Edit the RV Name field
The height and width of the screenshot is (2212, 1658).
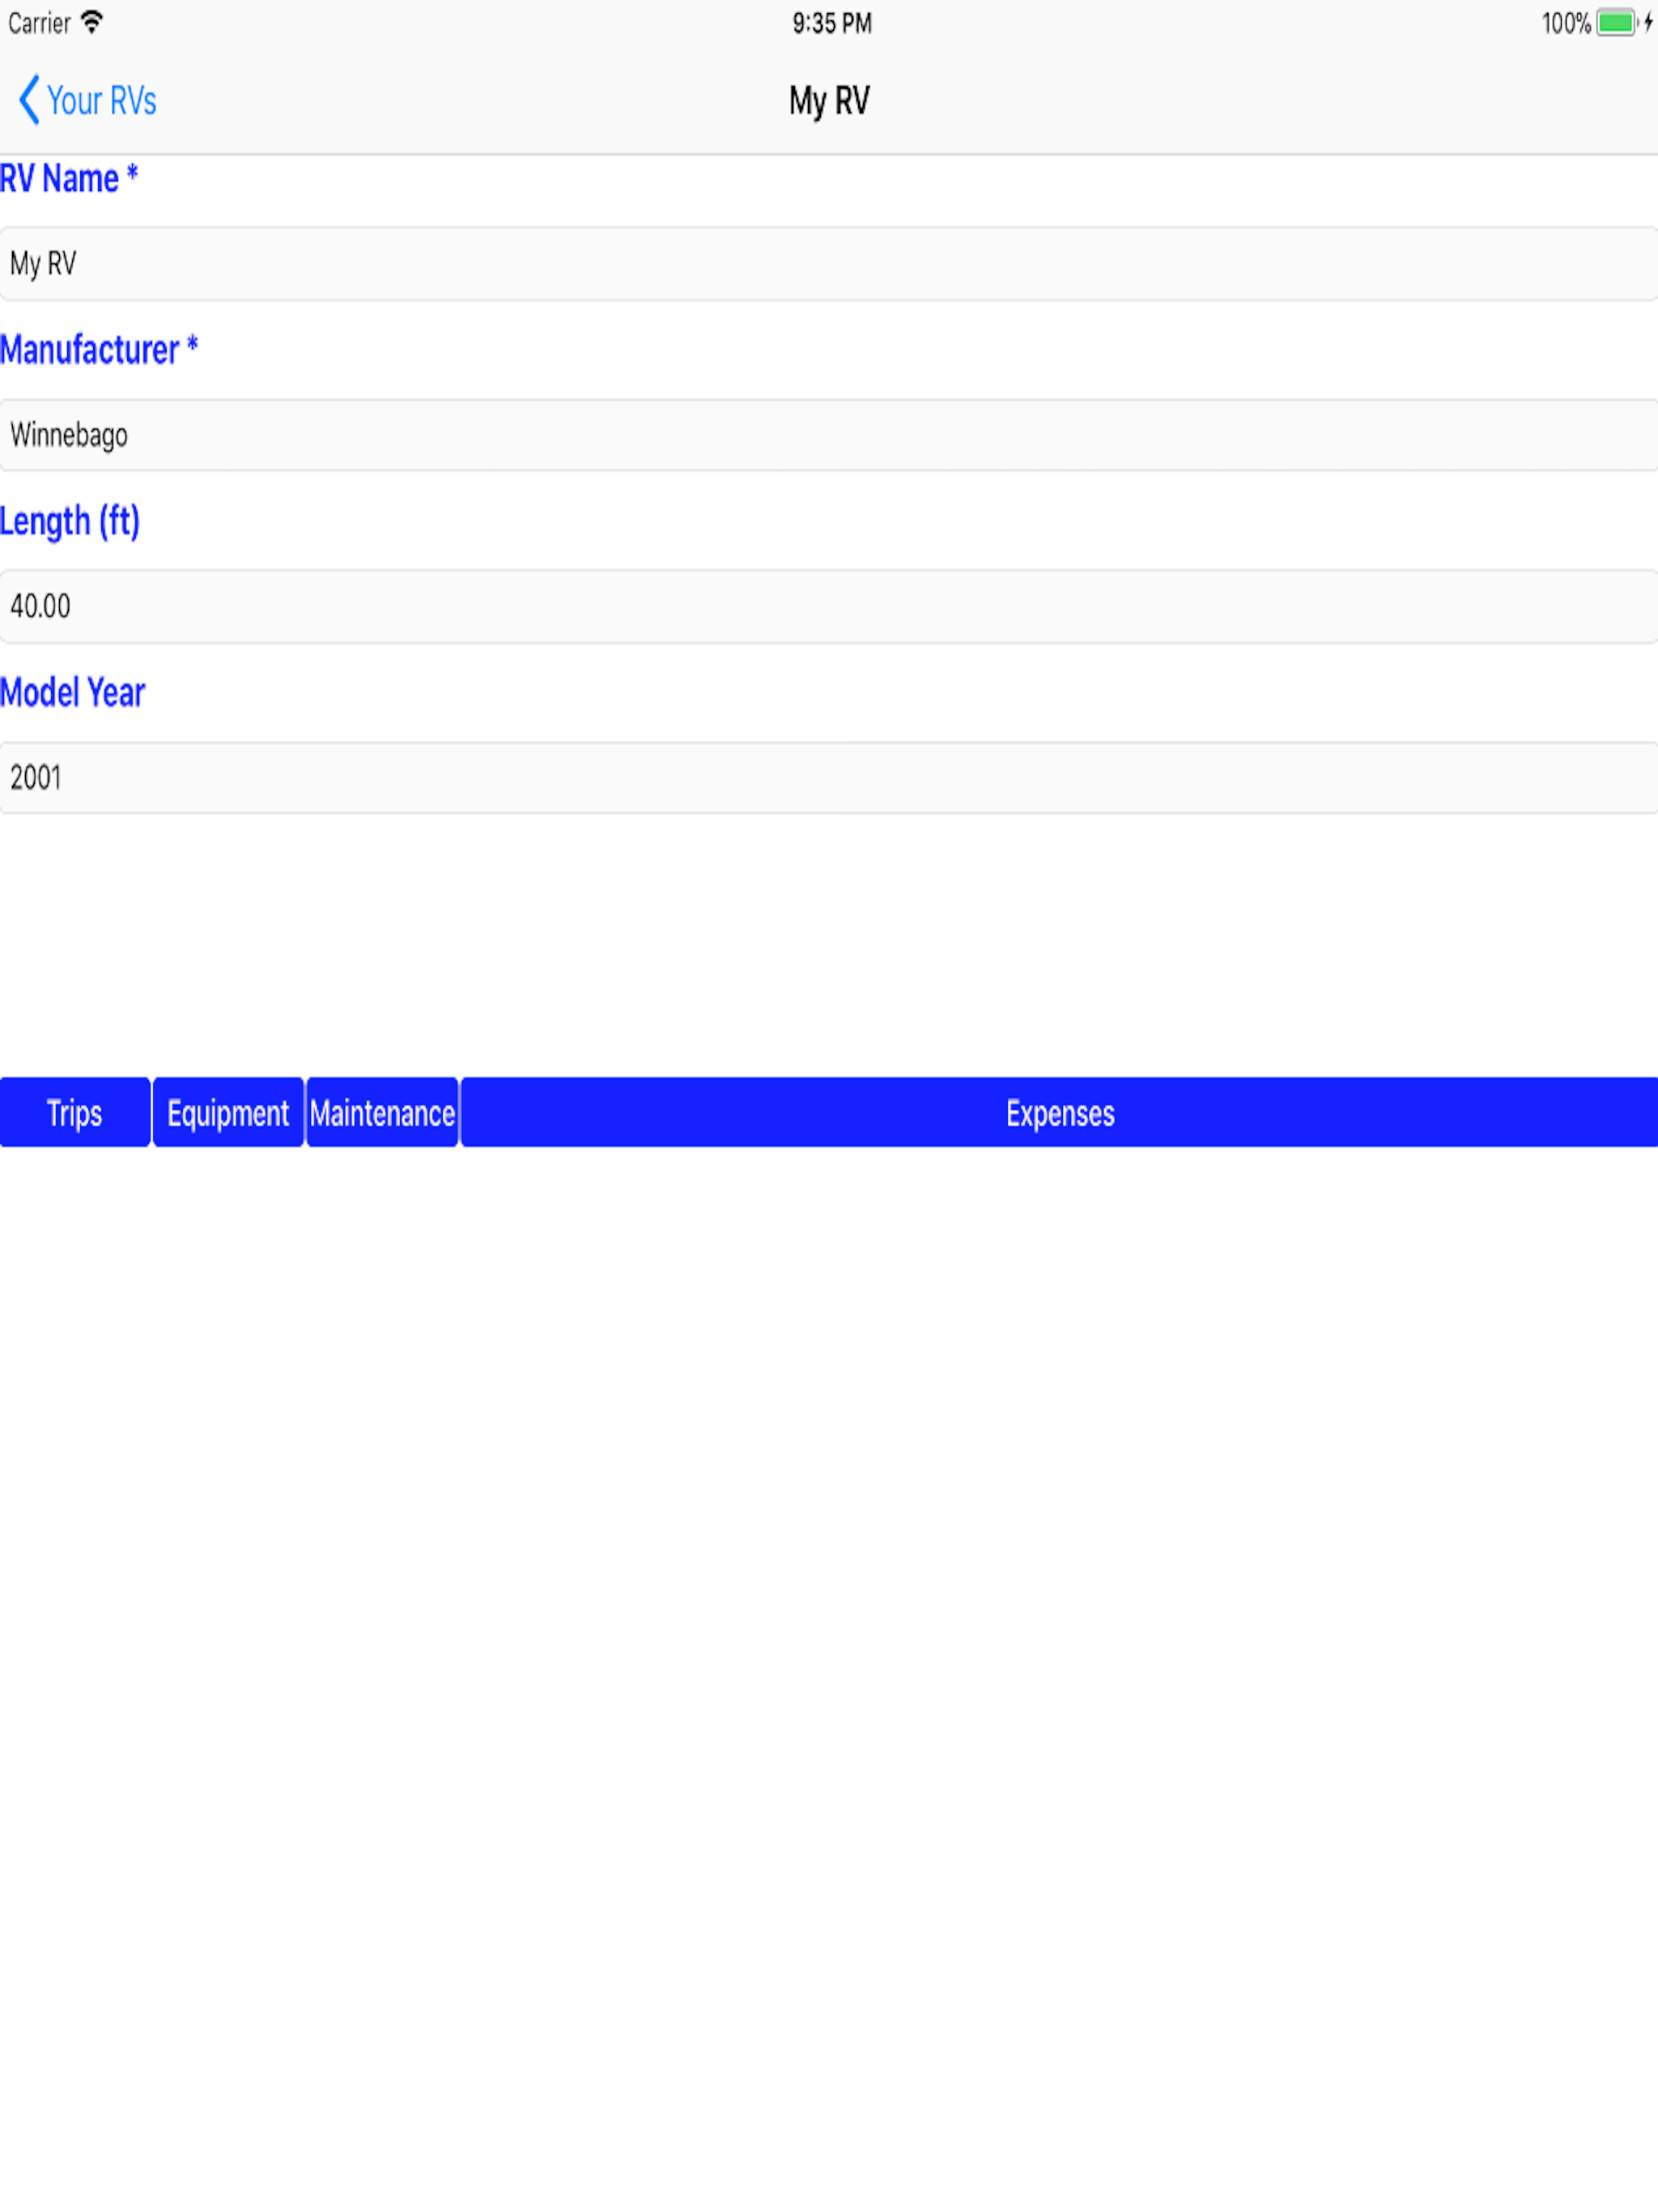[x=829, y=264]
